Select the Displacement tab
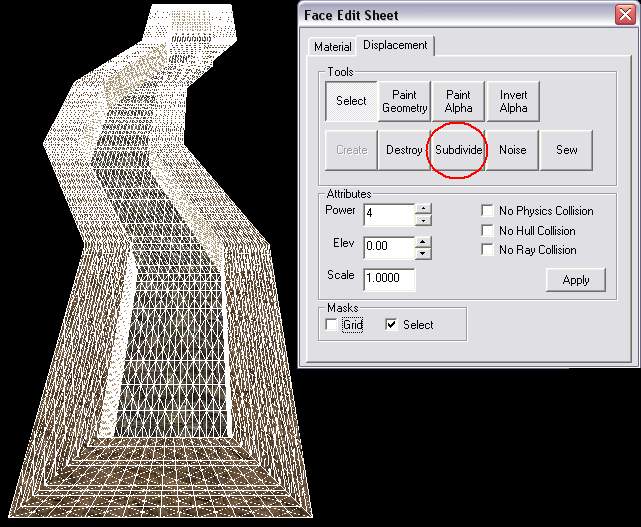The height and width of the screenshot is (527, 641). click(x=395, y=45)
